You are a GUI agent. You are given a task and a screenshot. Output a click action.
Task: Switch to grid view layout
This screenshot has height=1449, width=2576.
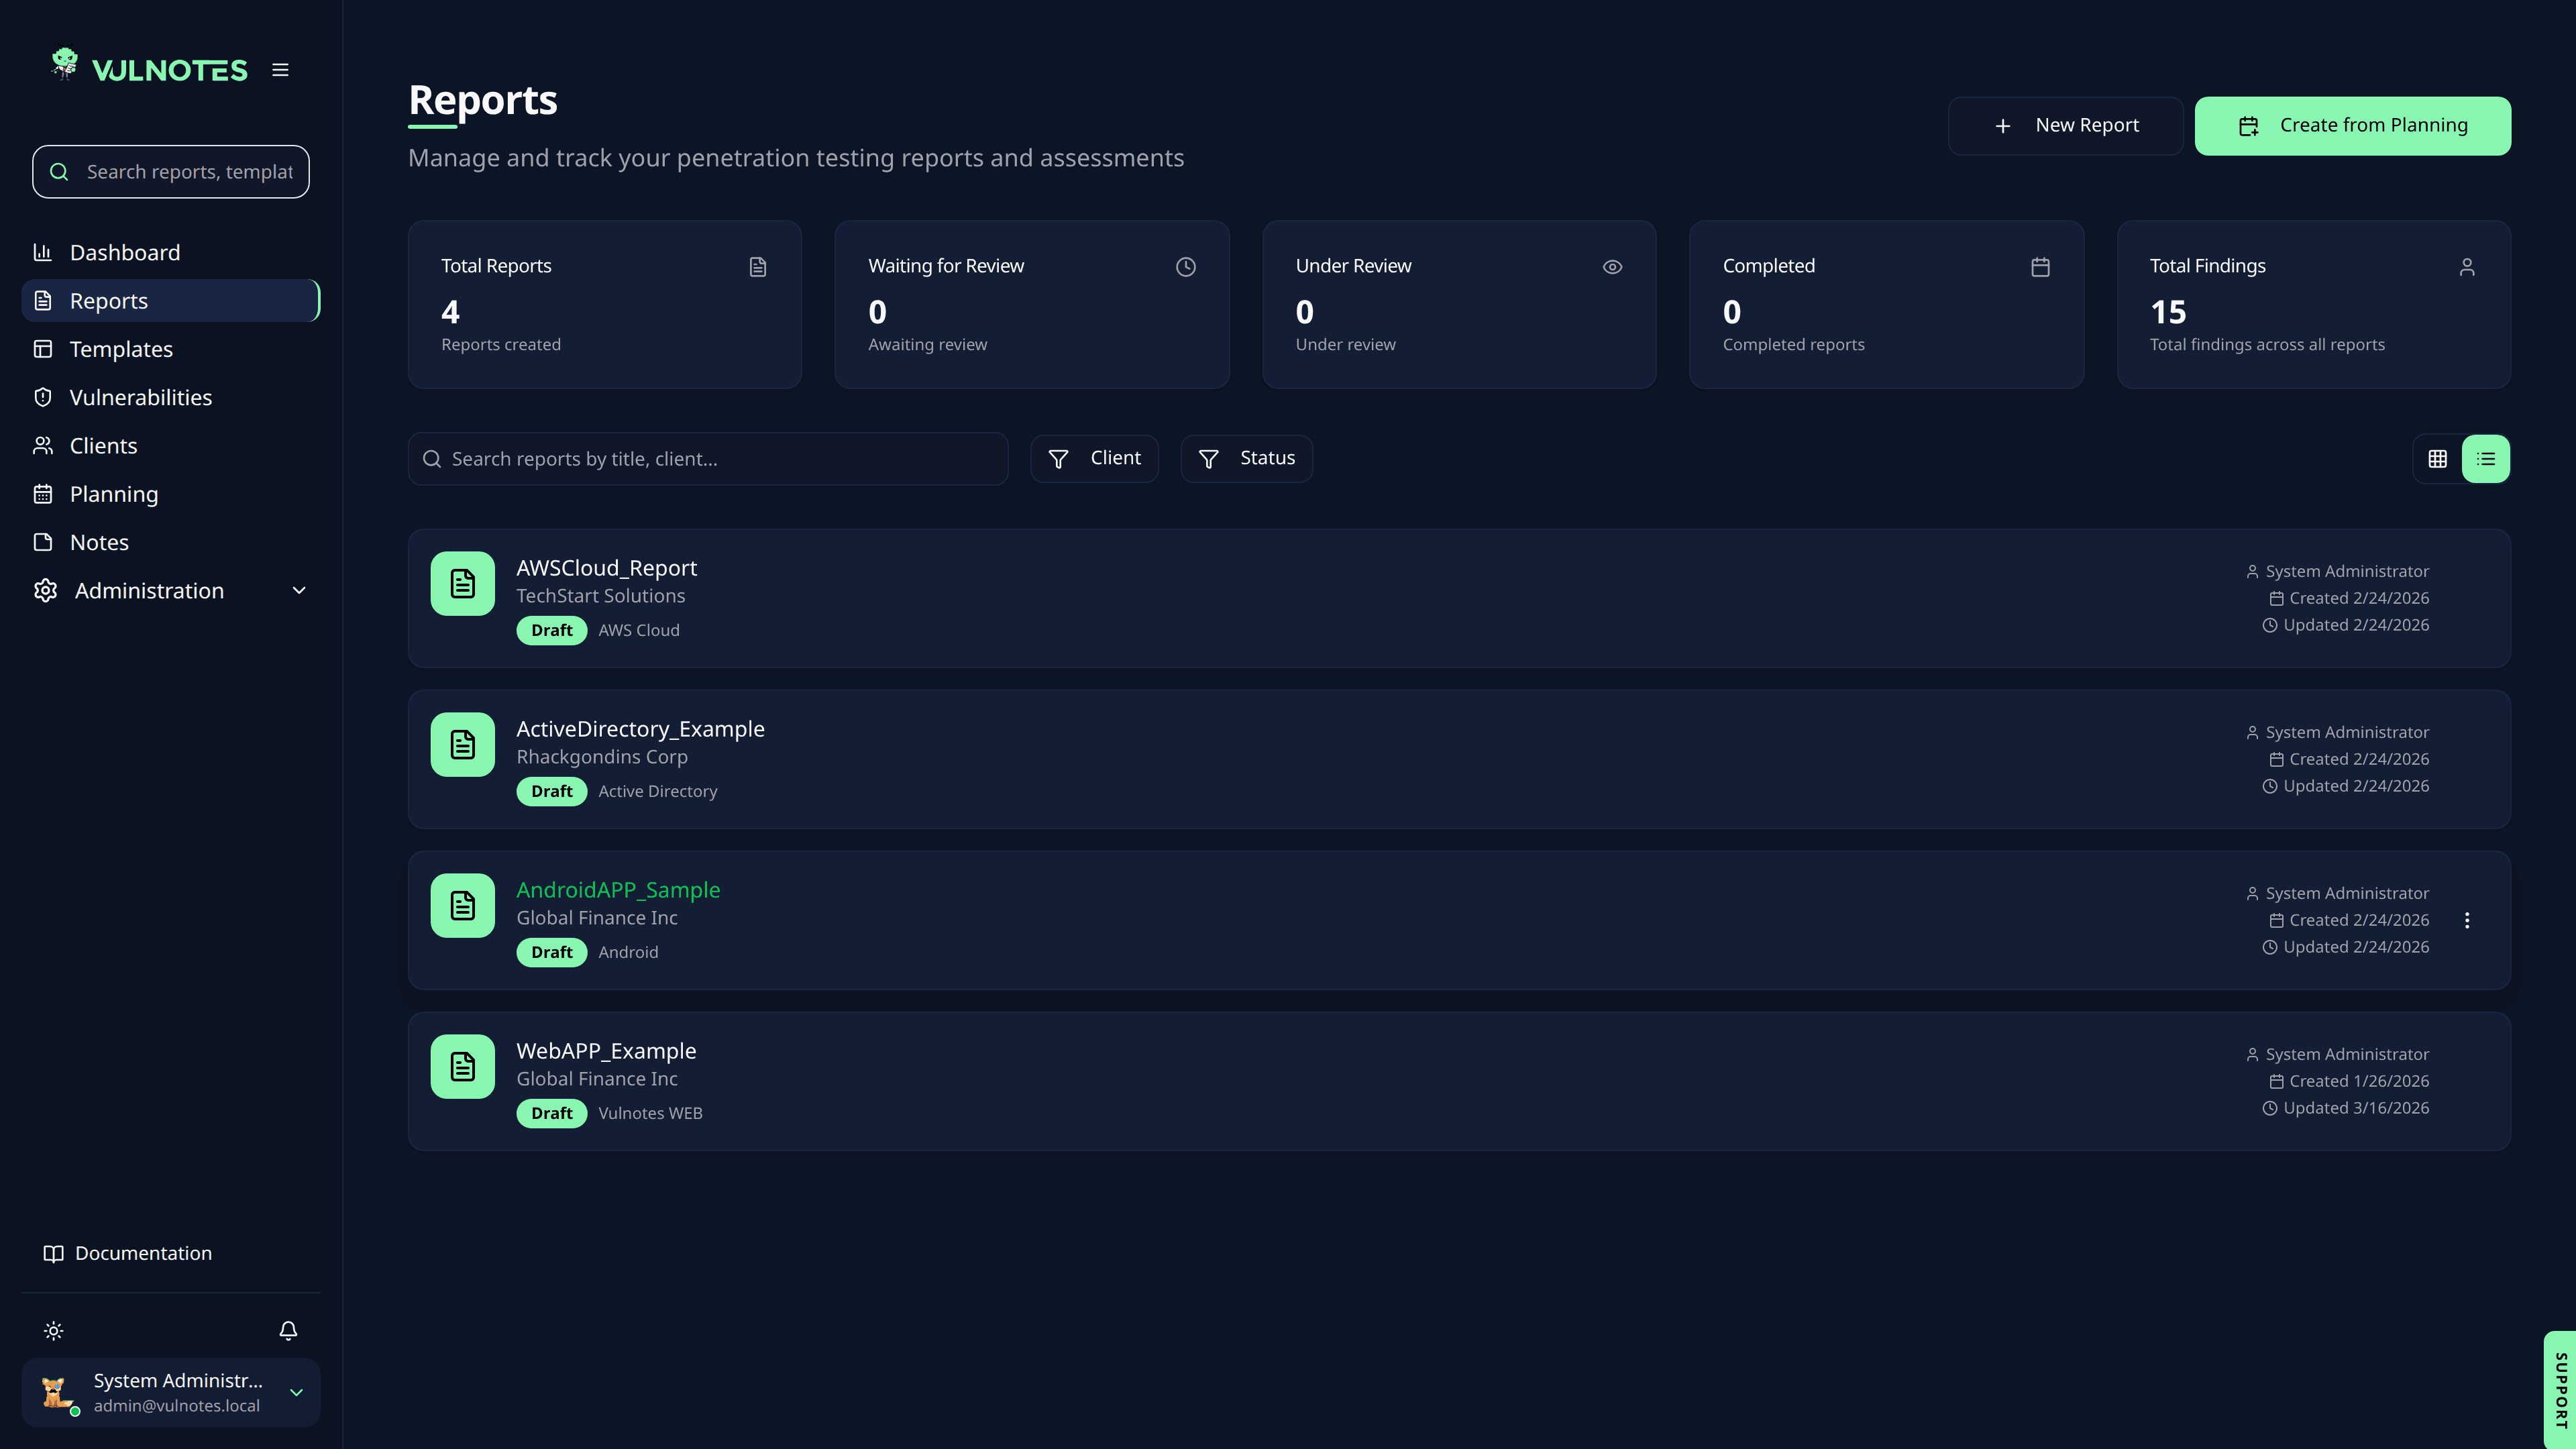point(2438,459)
